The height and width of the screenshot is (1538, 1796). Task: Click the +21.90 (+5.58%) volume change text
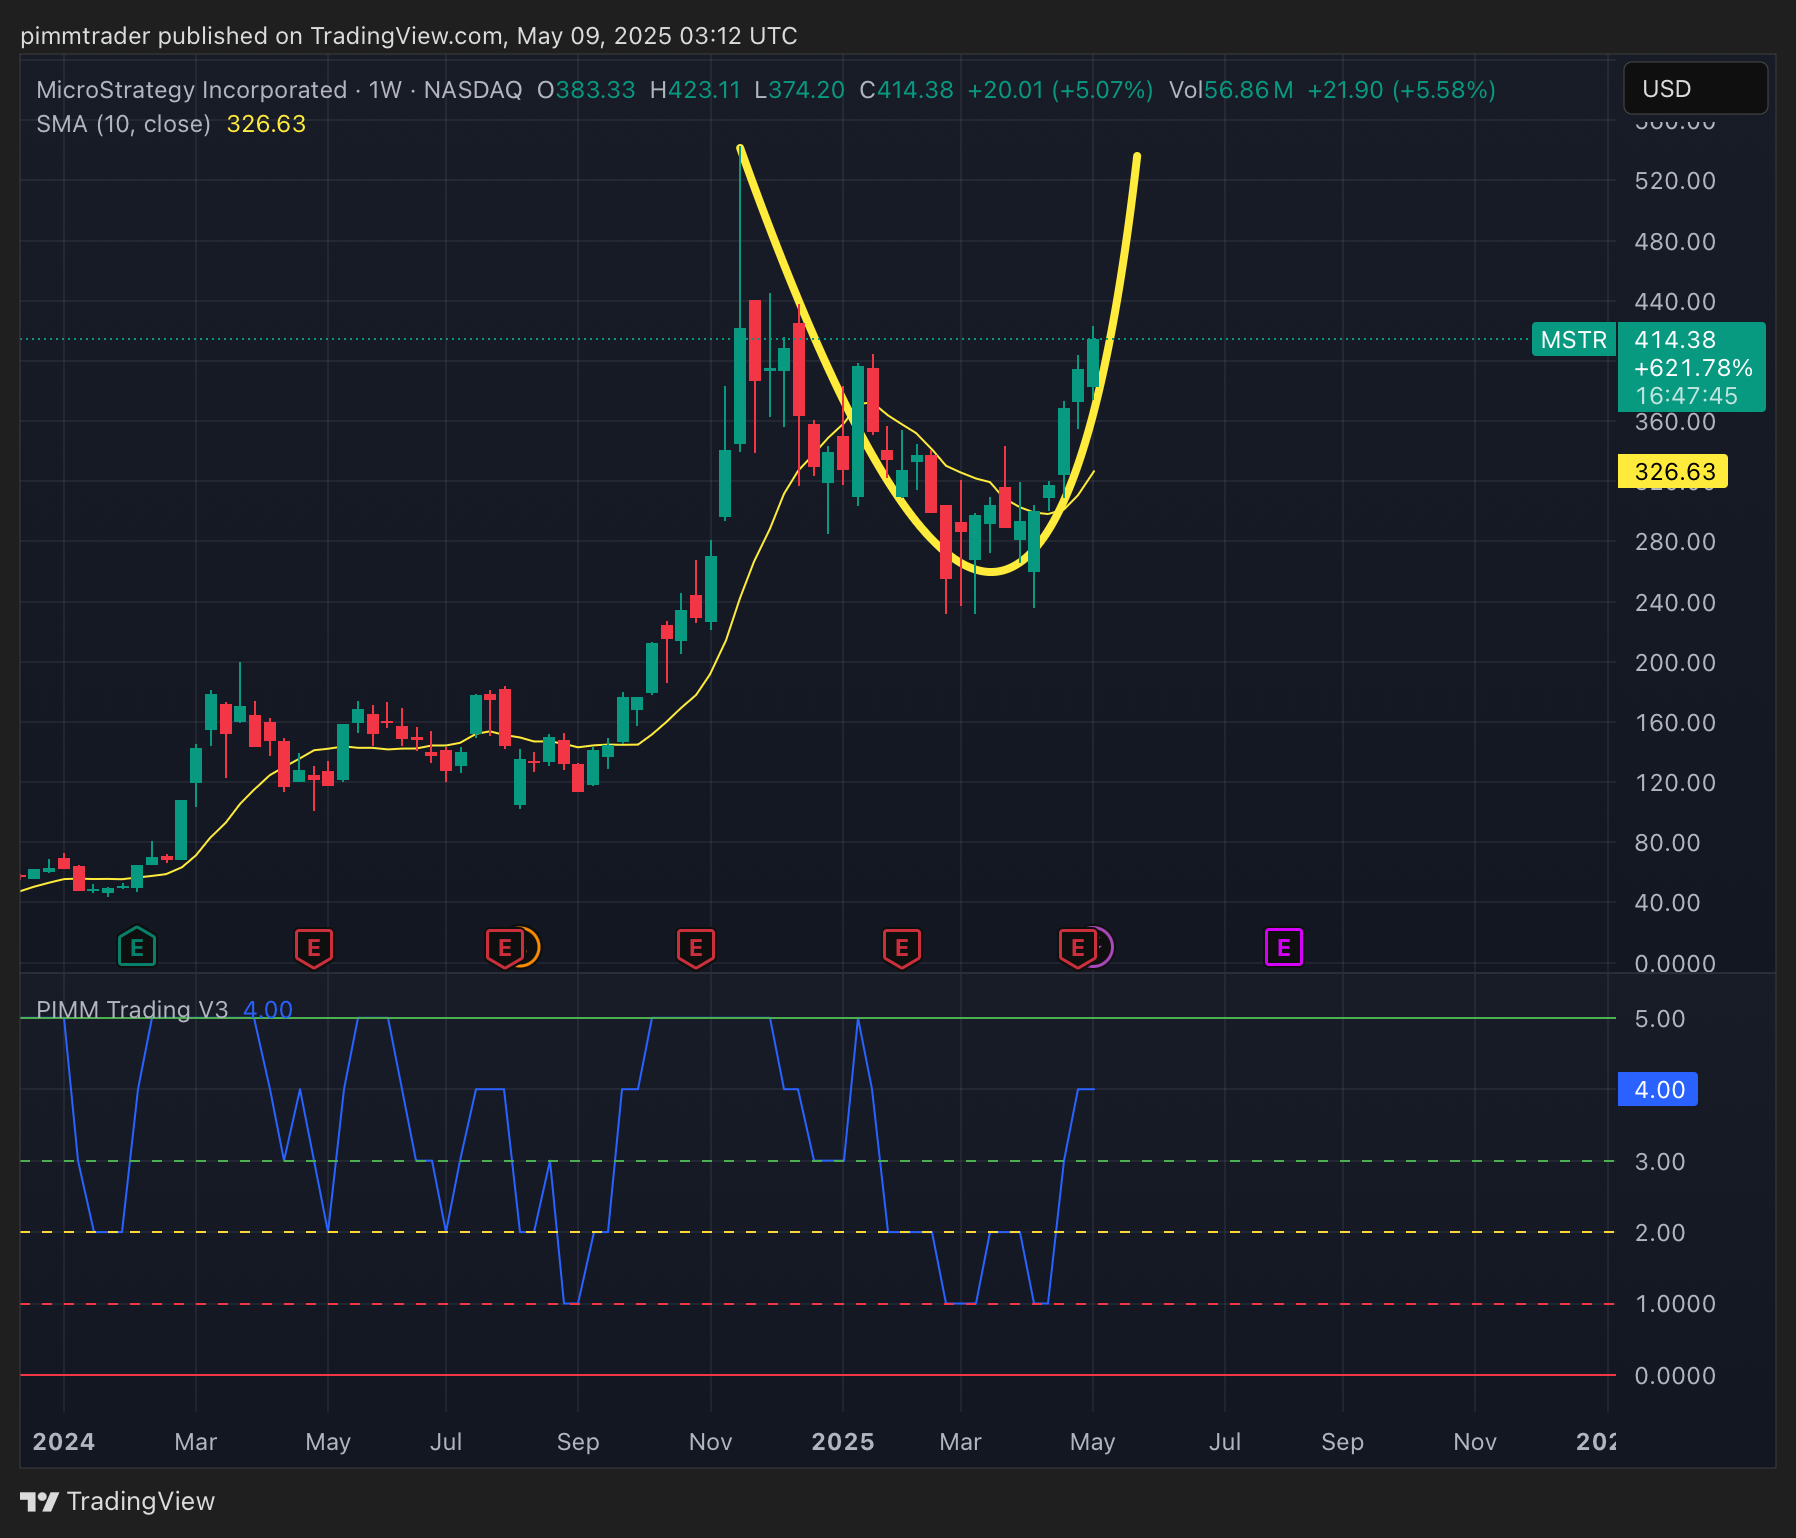point(1401,90)
